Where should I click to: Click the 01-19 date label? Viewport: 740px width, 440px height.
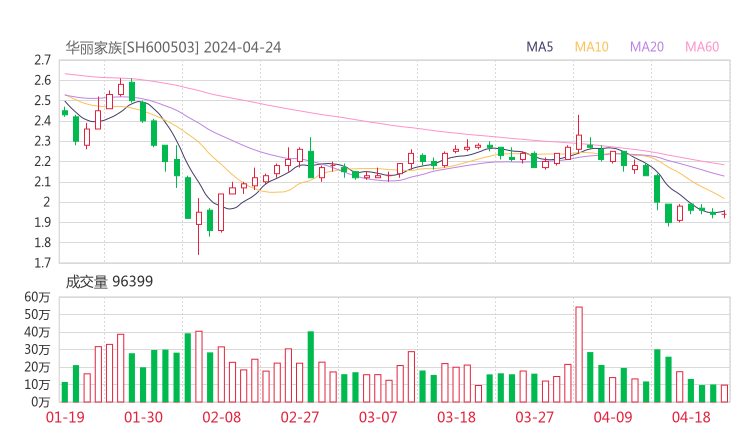coord(65,417)
